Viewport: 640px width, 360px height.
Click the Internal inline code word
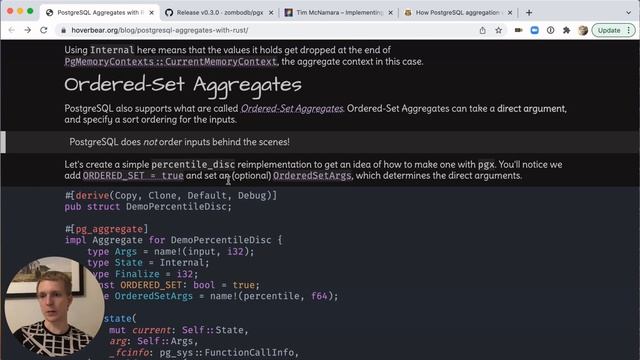pos(112,50)
